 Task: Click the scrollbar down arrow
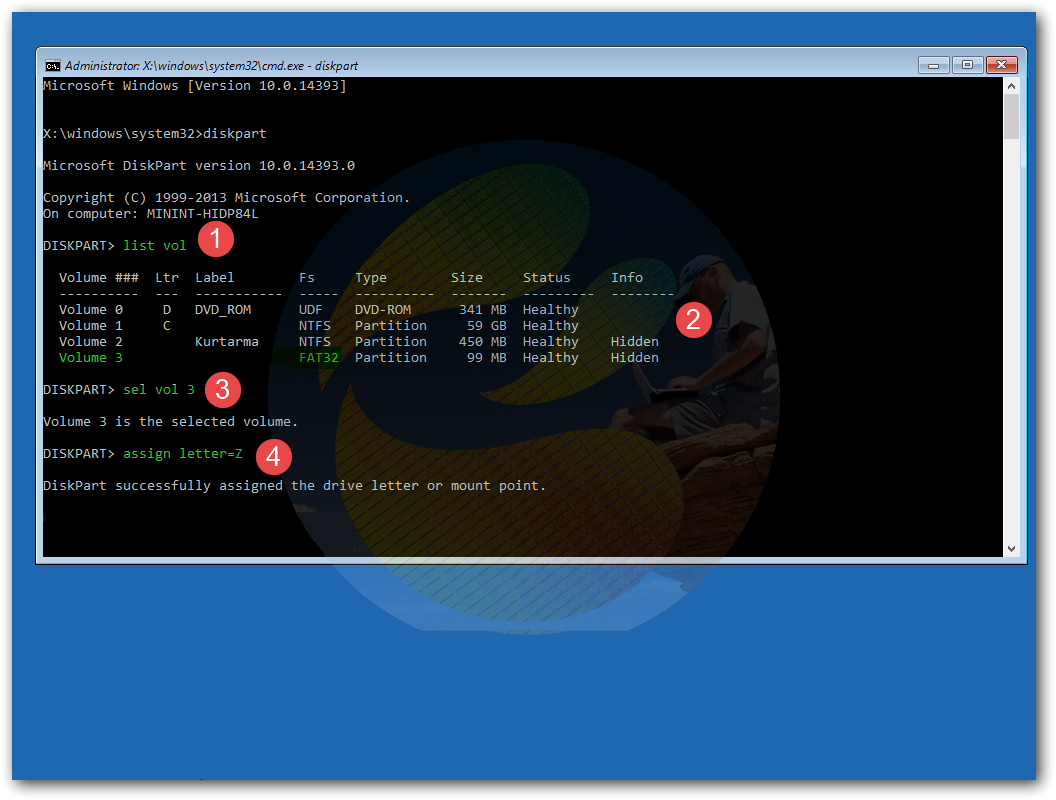point(1011,549)
